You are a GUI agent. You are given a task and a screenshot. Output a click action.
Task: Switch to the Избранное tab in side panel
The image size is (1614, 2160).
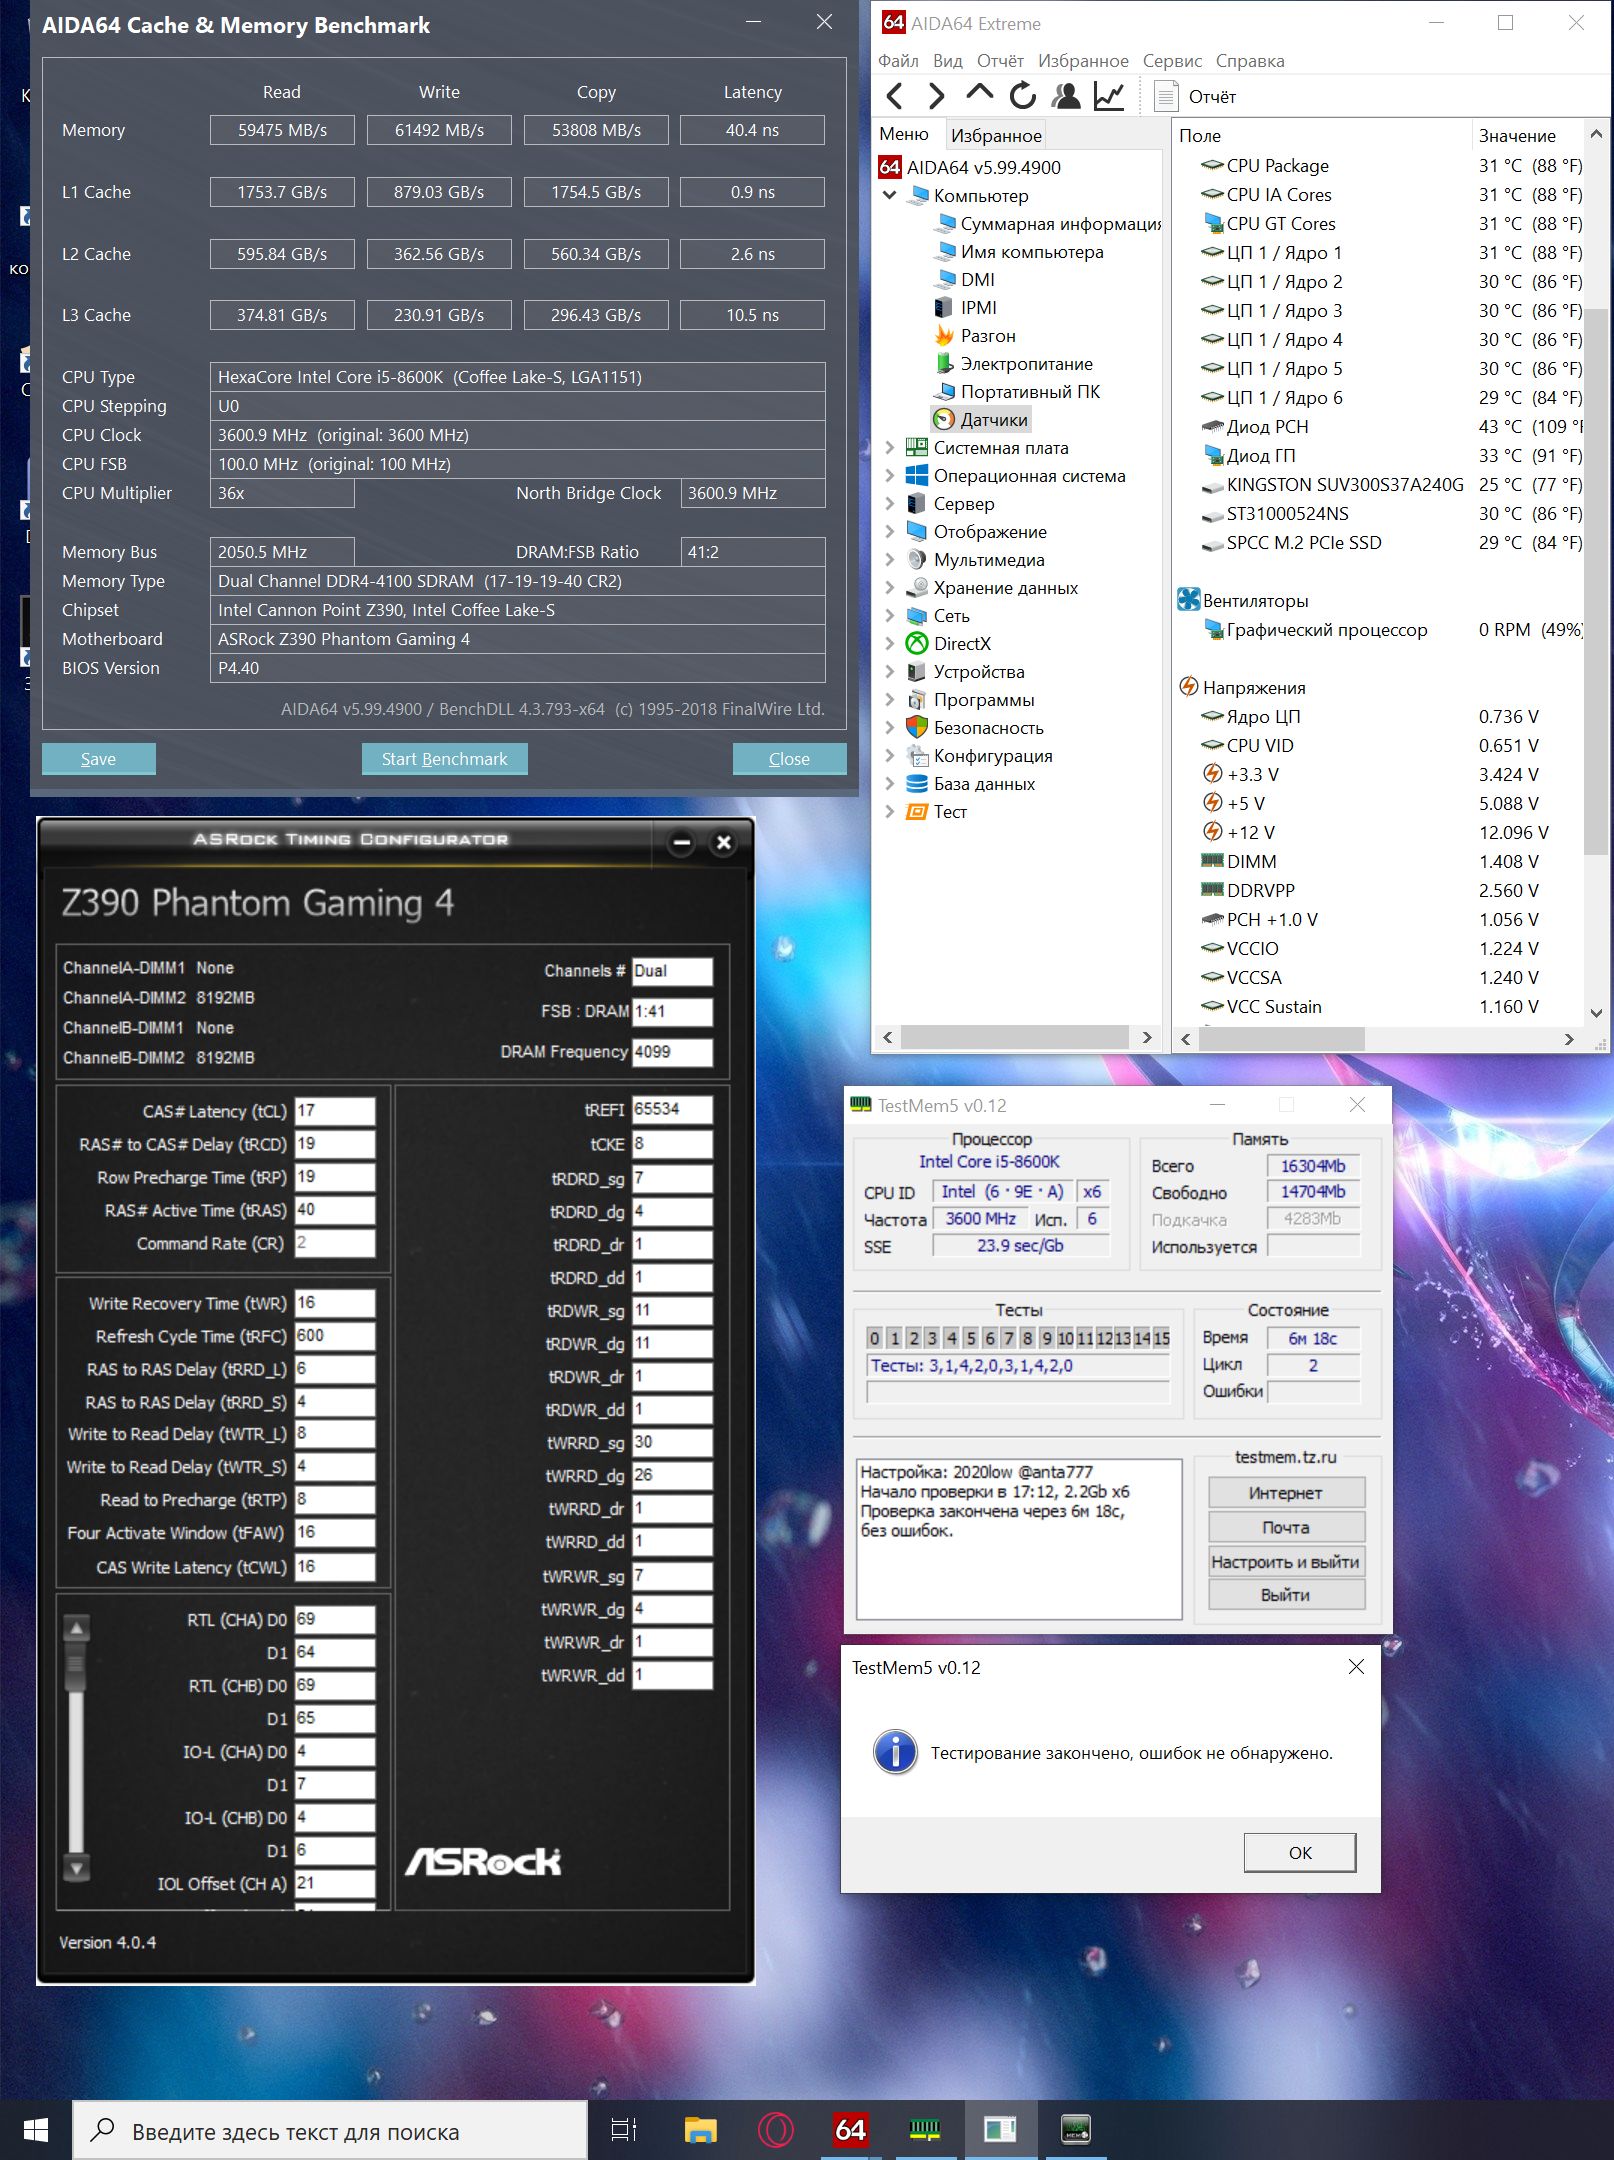click(x=996, y=135)
